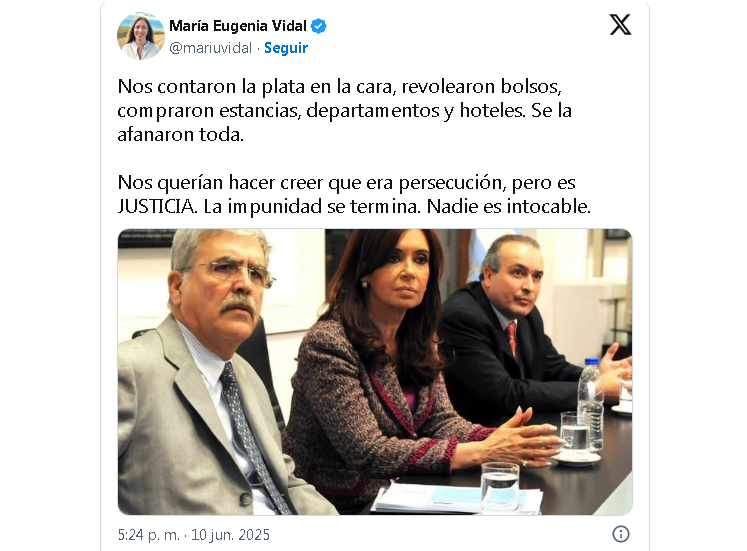
Task: Click the word JUSTICIA in the tweet
Action: tap(156, 207)
